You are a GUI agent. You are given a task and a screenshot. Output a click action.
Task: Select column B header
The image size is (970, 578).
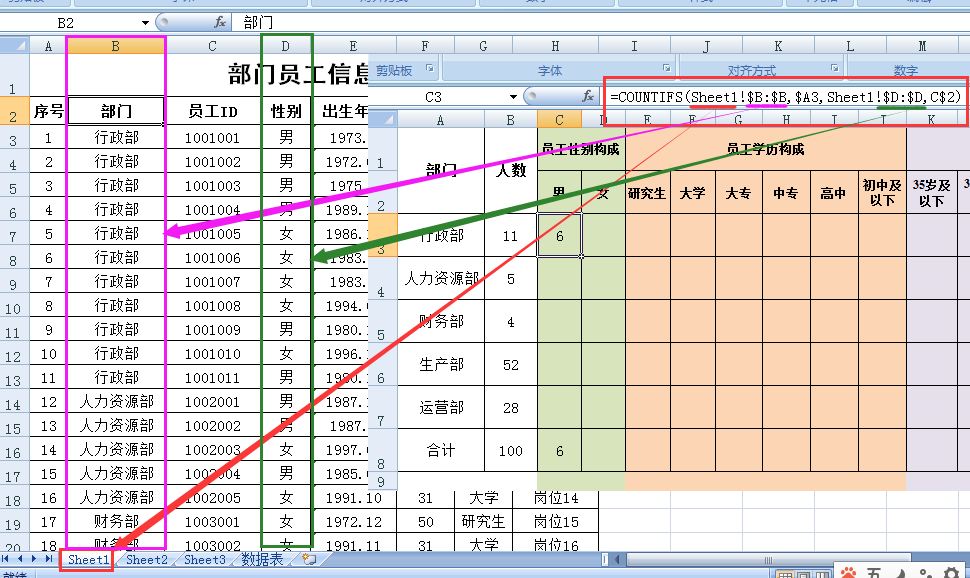click(116, 45)
